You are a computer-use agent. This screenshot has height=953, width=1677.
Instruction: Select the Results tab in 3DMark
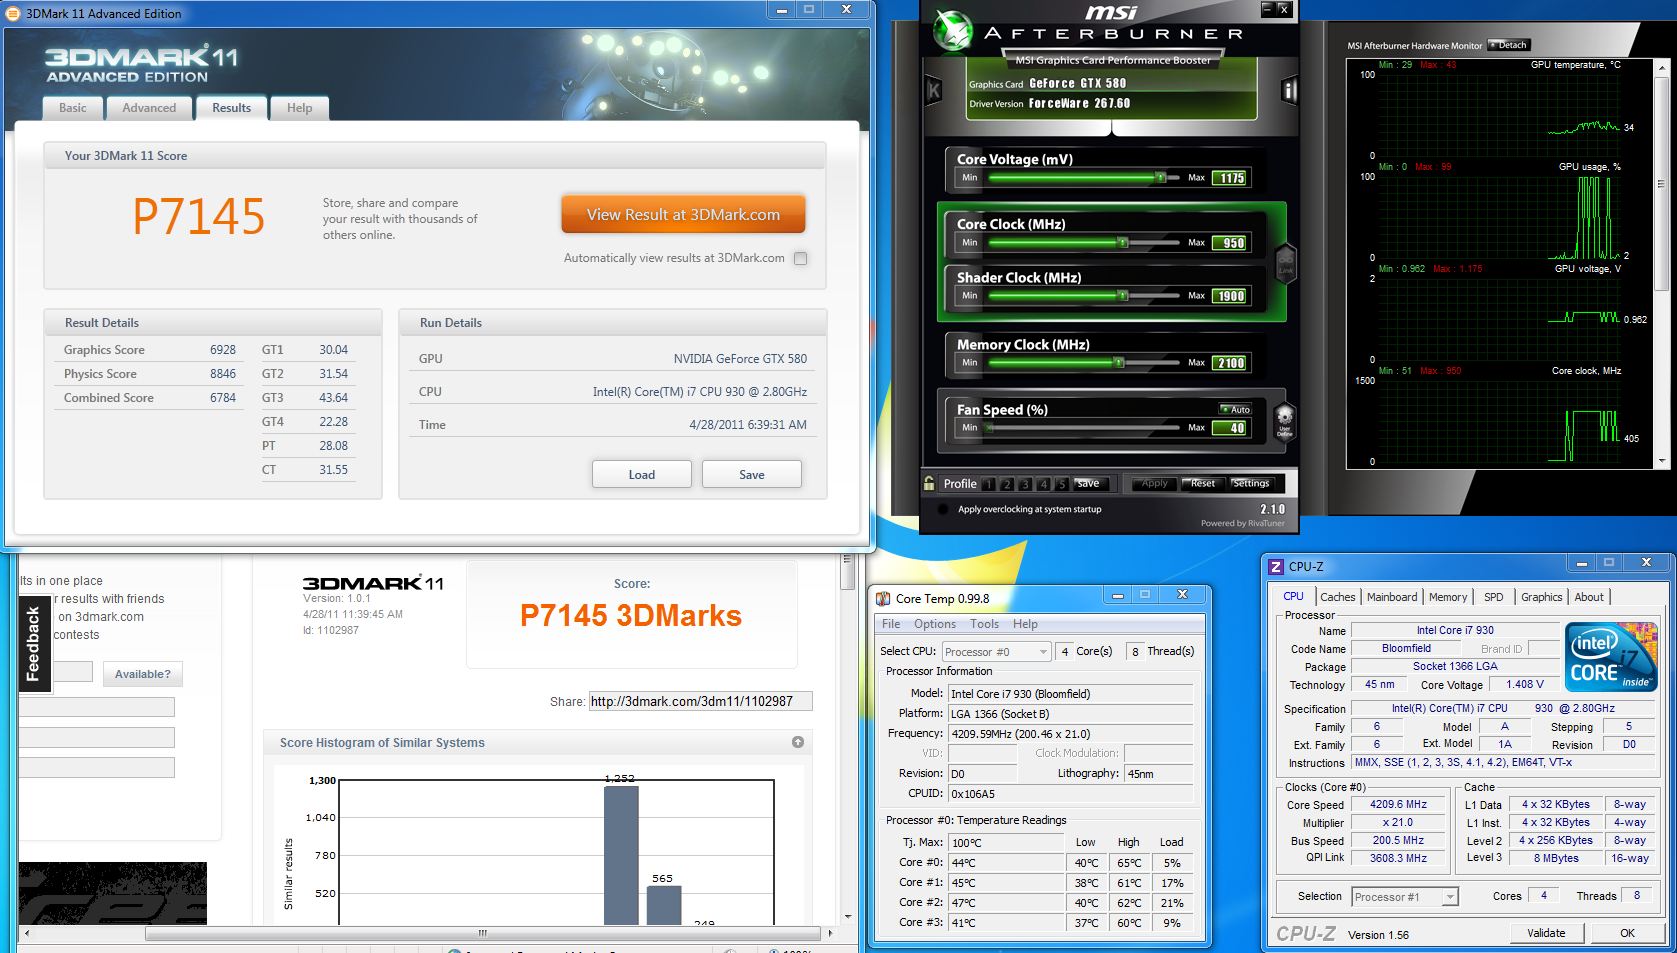point(231,108)
